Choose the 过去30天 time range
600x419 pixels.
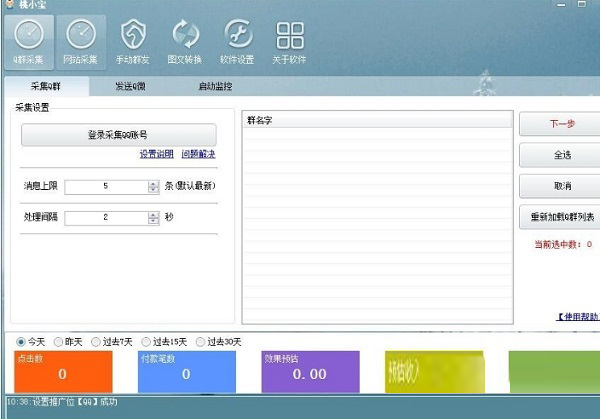pyautogui.click(x=201, y=341)
